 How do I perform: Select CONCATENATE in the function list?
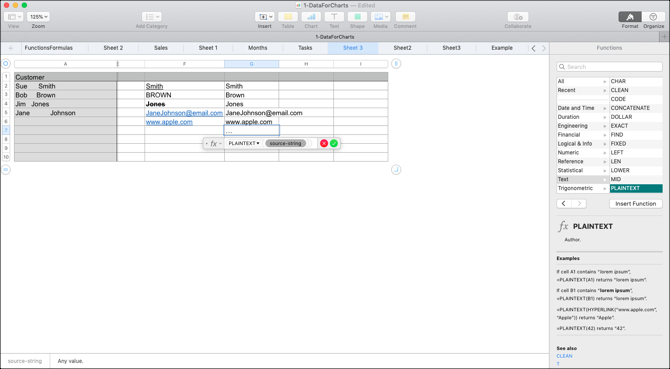(x=636, y=108)
